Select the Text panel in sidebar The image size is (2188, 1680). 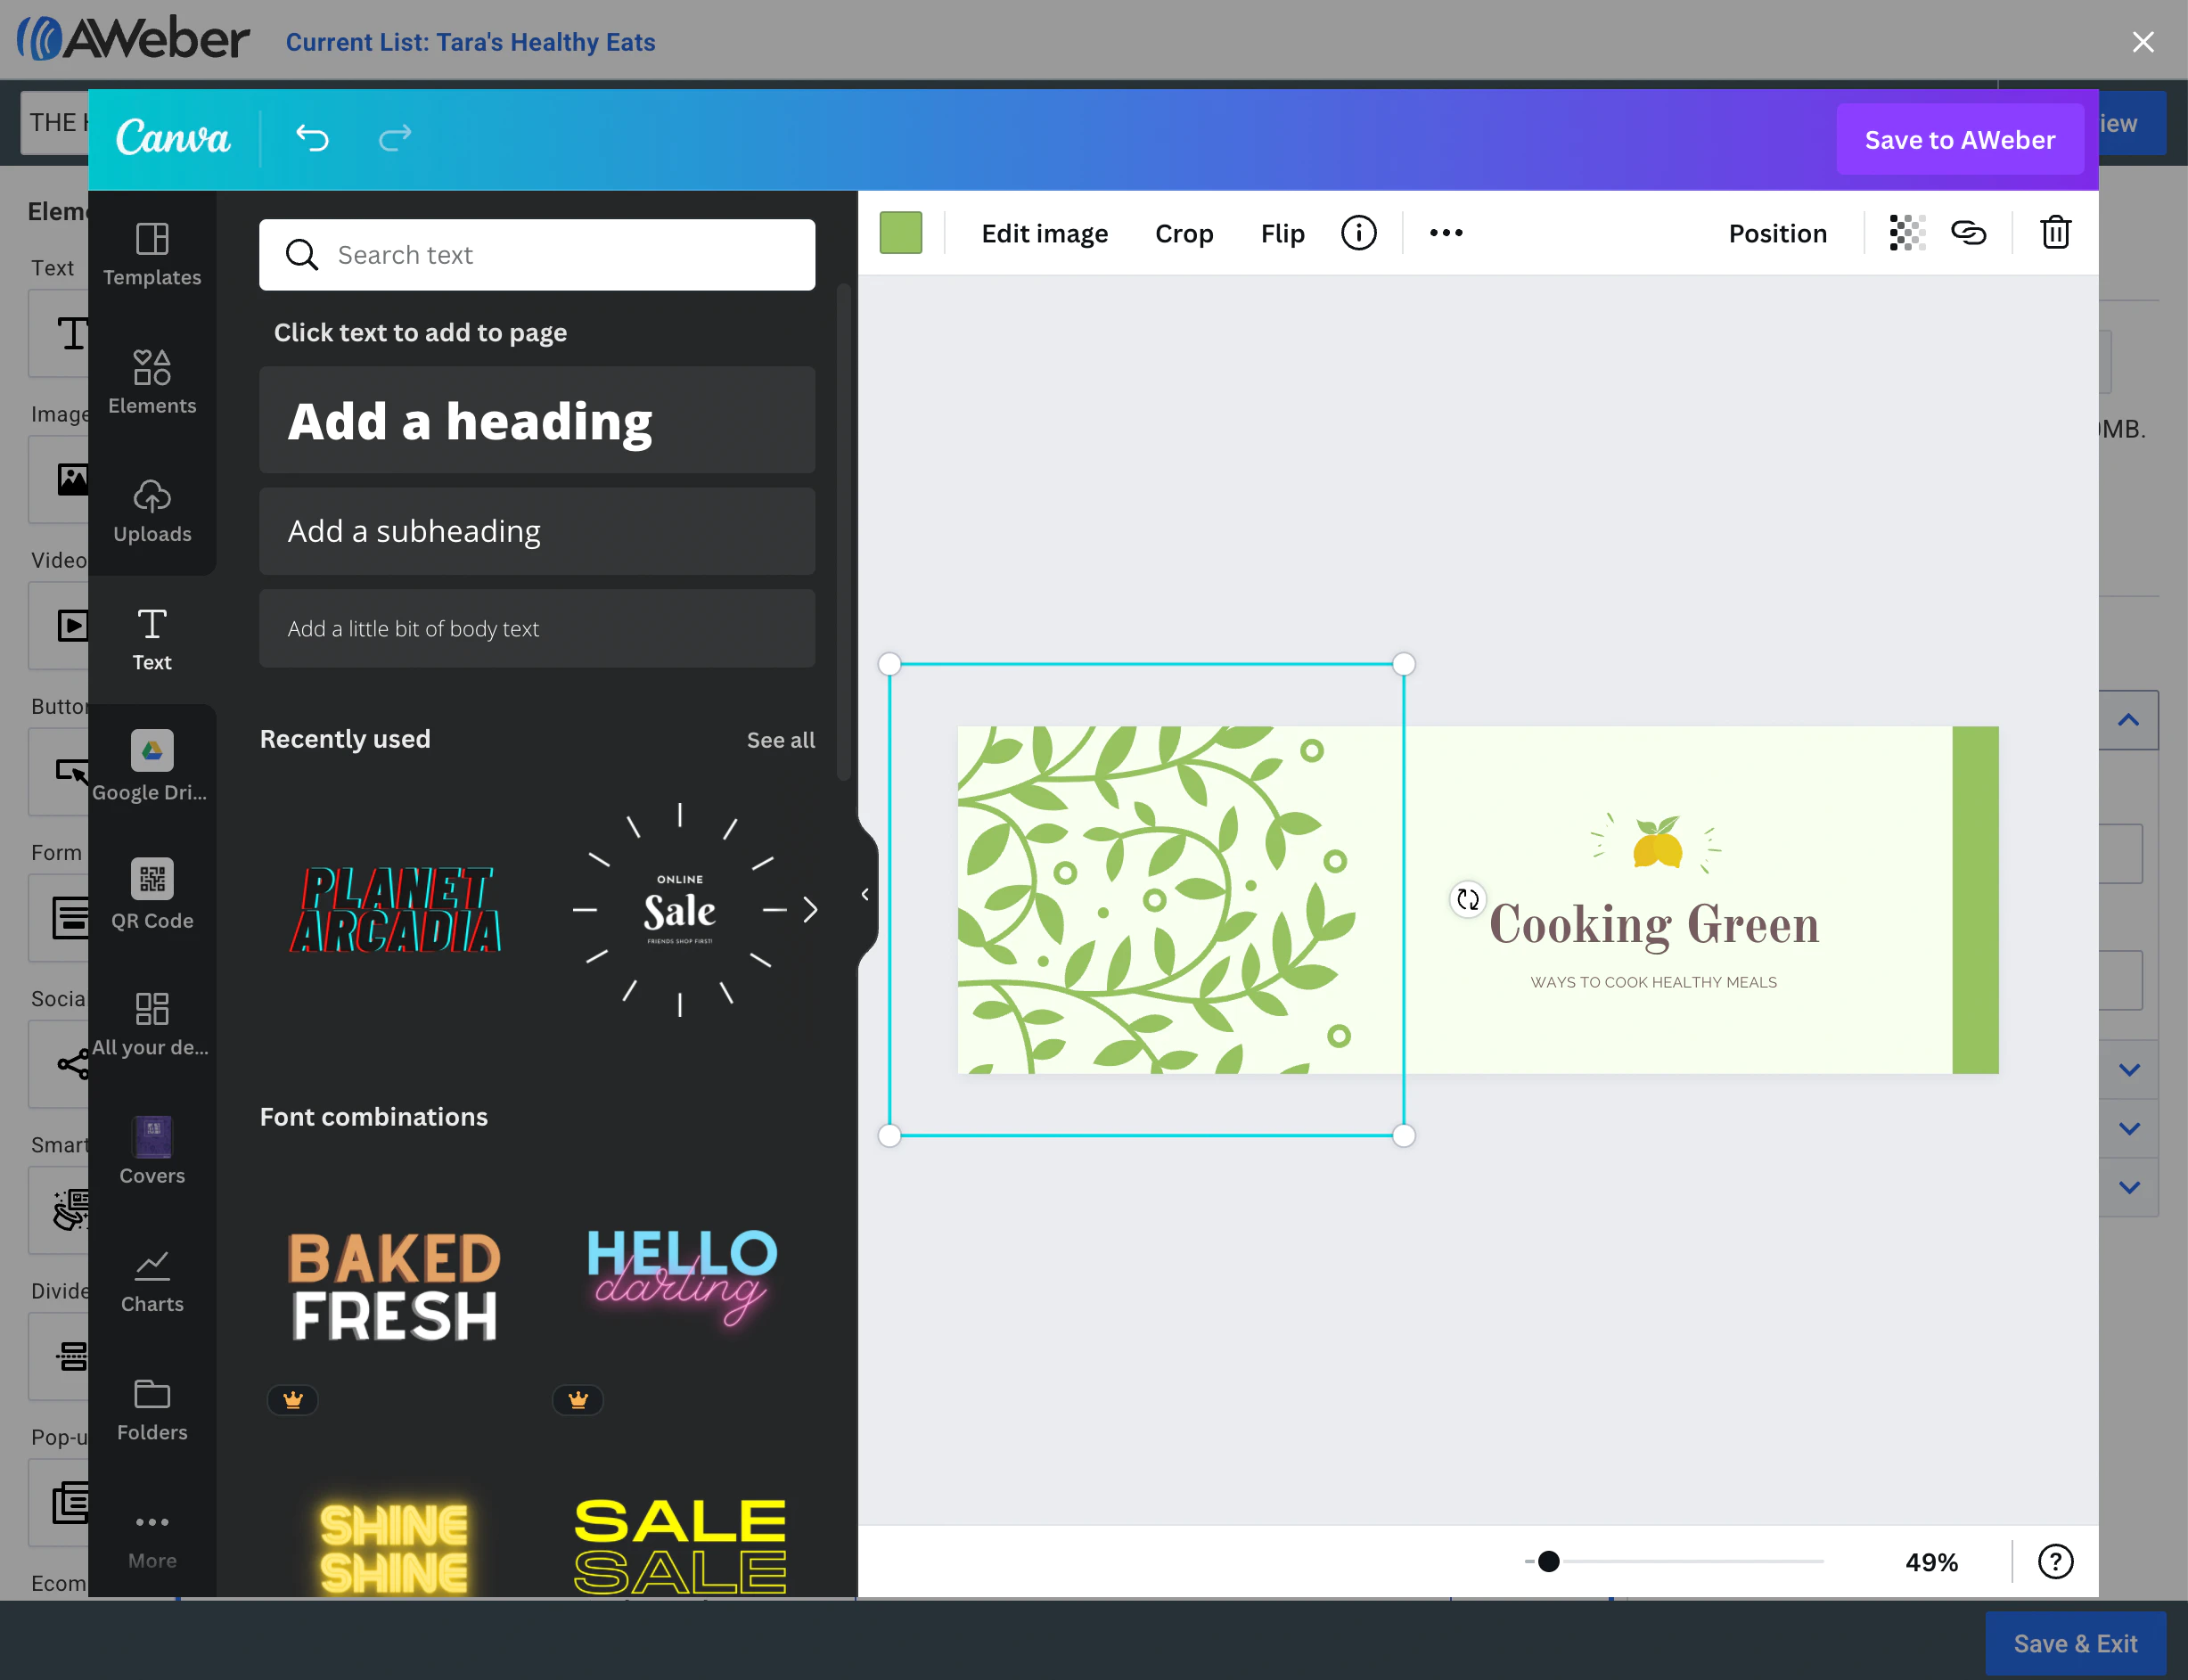(x=152, y=639)
